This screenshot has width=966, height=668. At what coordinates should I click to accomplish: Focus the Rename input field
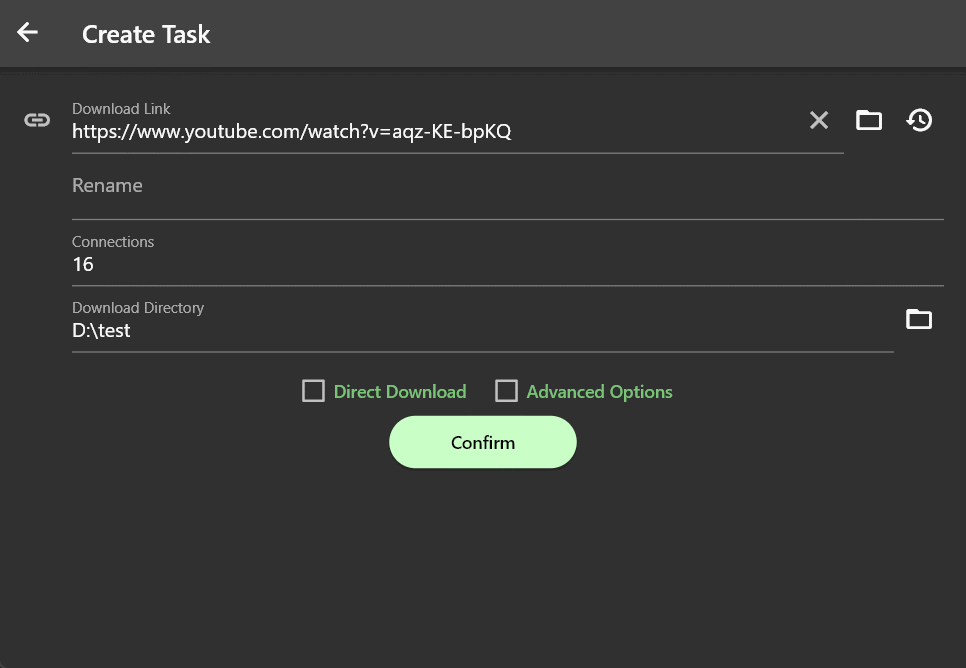coord(500,187)
